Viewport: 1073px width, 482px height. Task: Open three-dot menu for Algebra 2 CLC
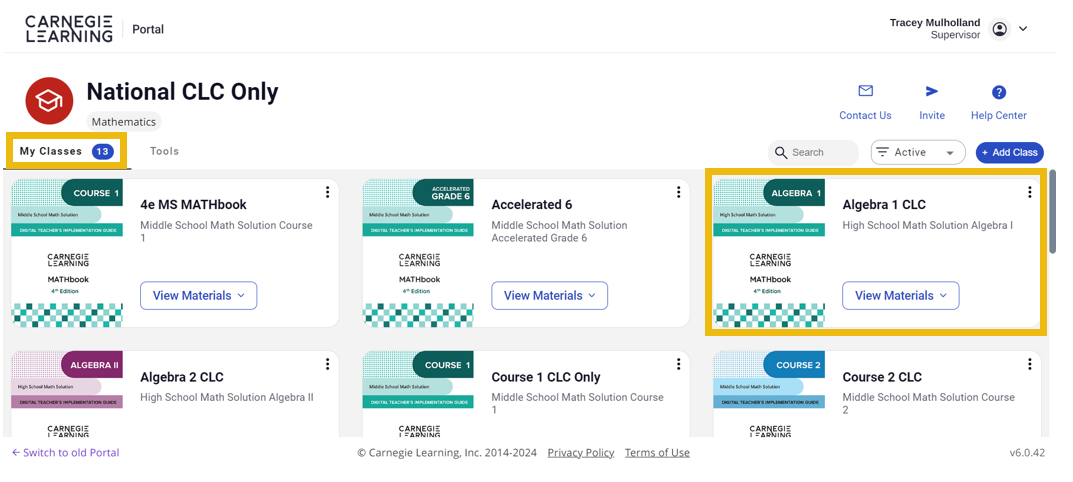coord(328,364)
